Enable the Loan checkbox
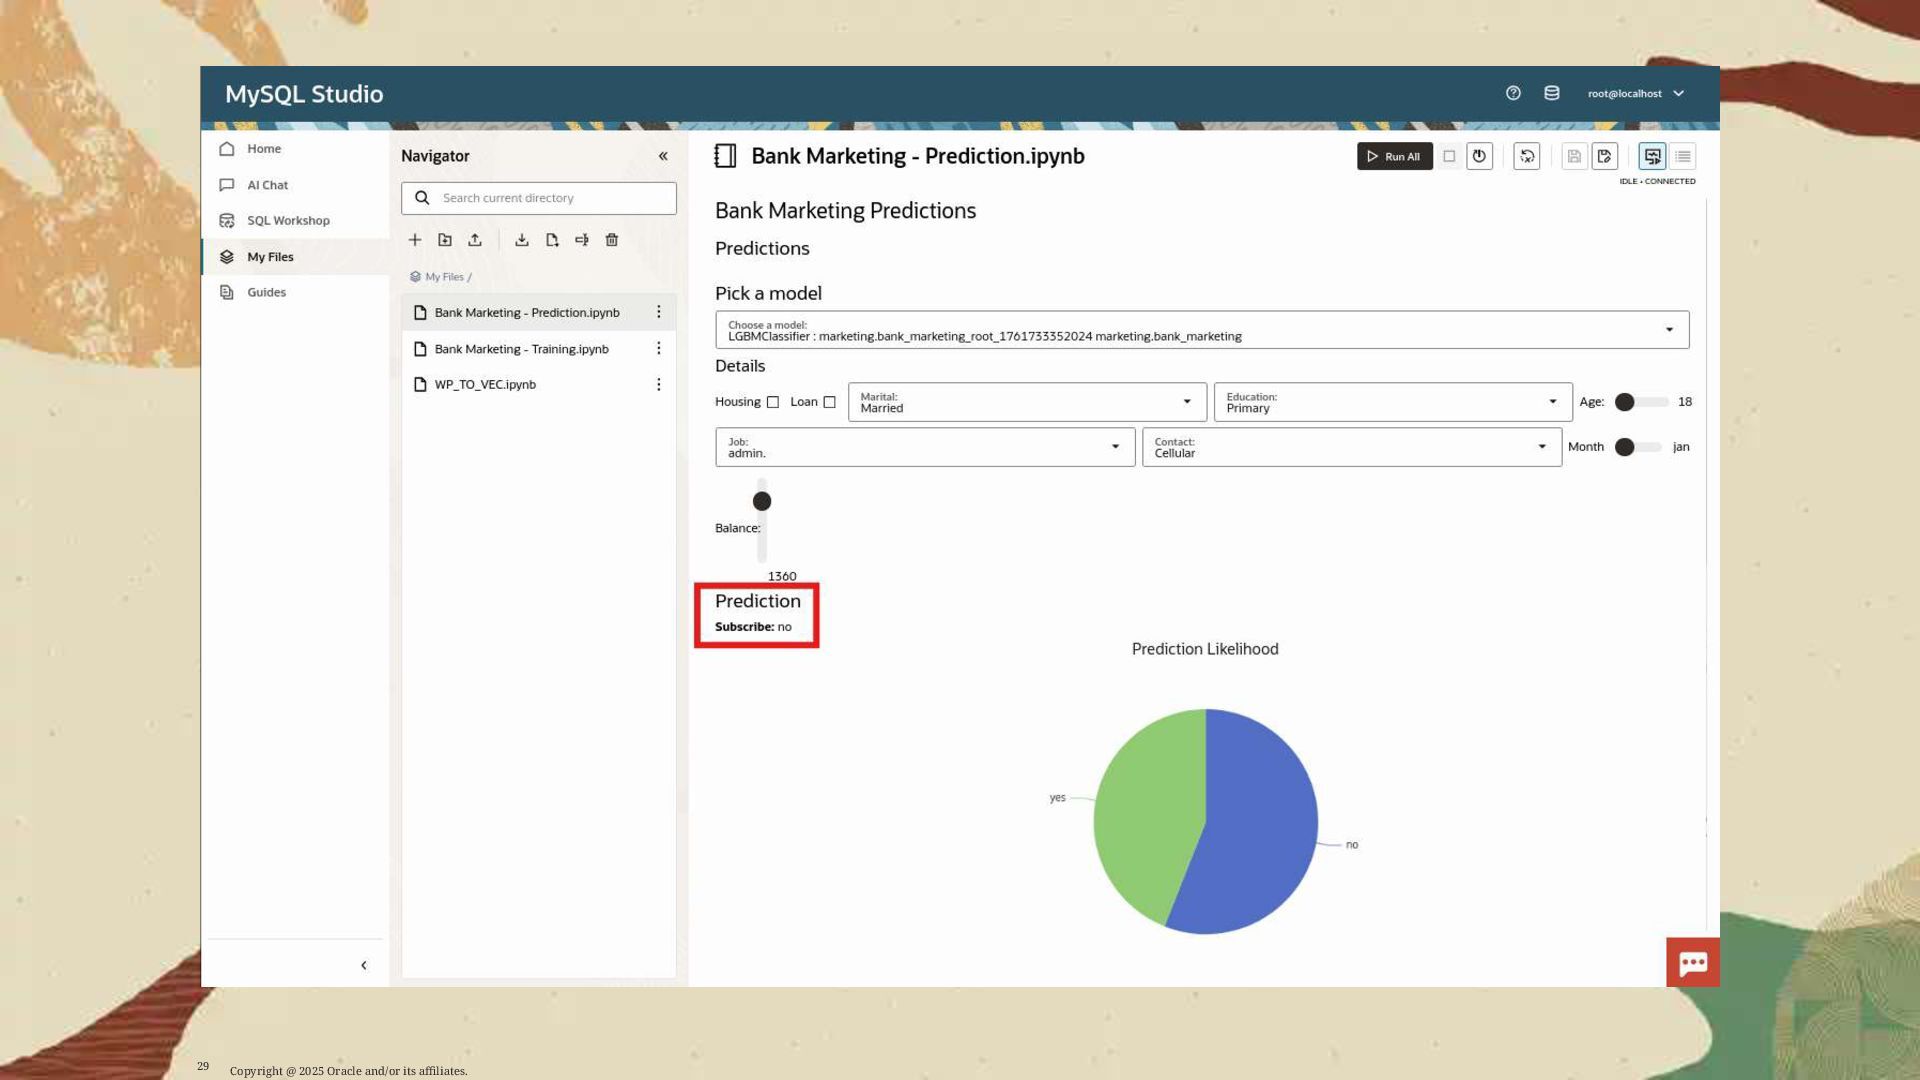This screenshot has width=1920, height=1080. click(829, 402)
